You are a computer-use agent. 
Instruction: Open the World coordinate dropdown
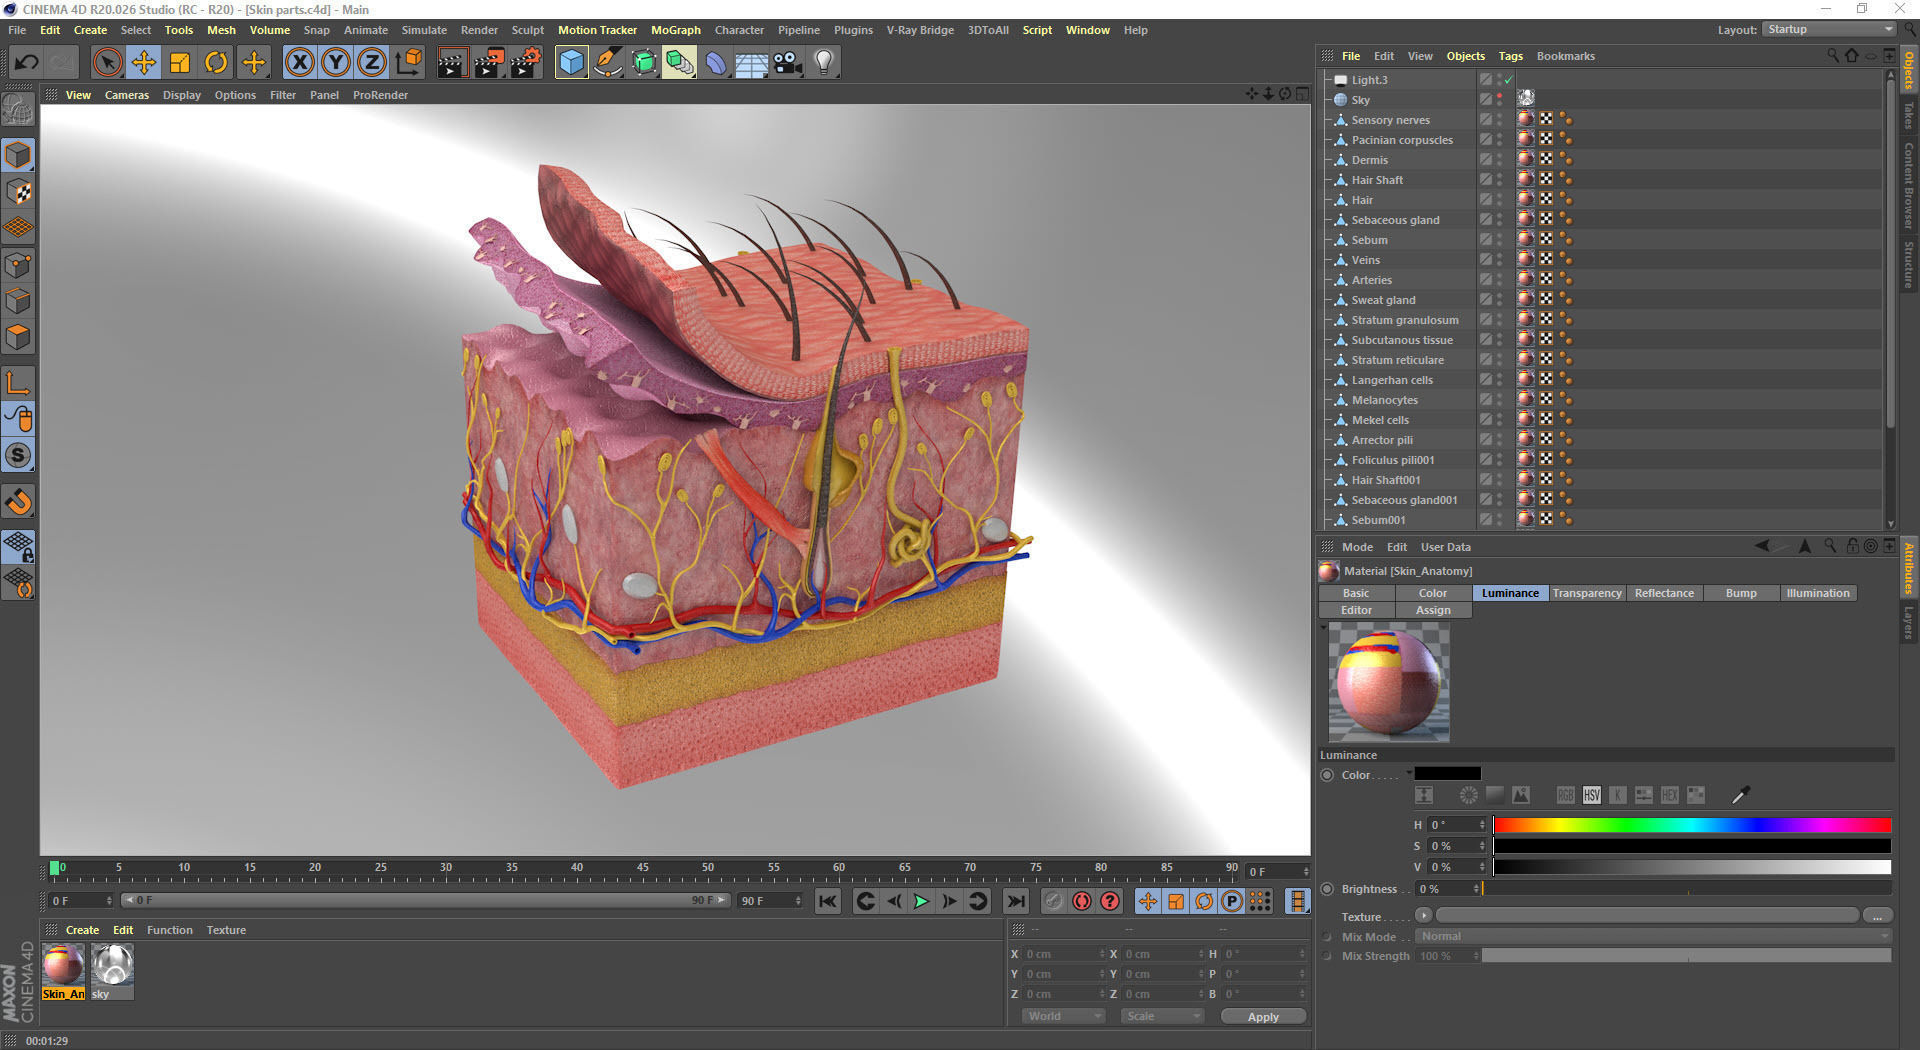point(1063,1016)
